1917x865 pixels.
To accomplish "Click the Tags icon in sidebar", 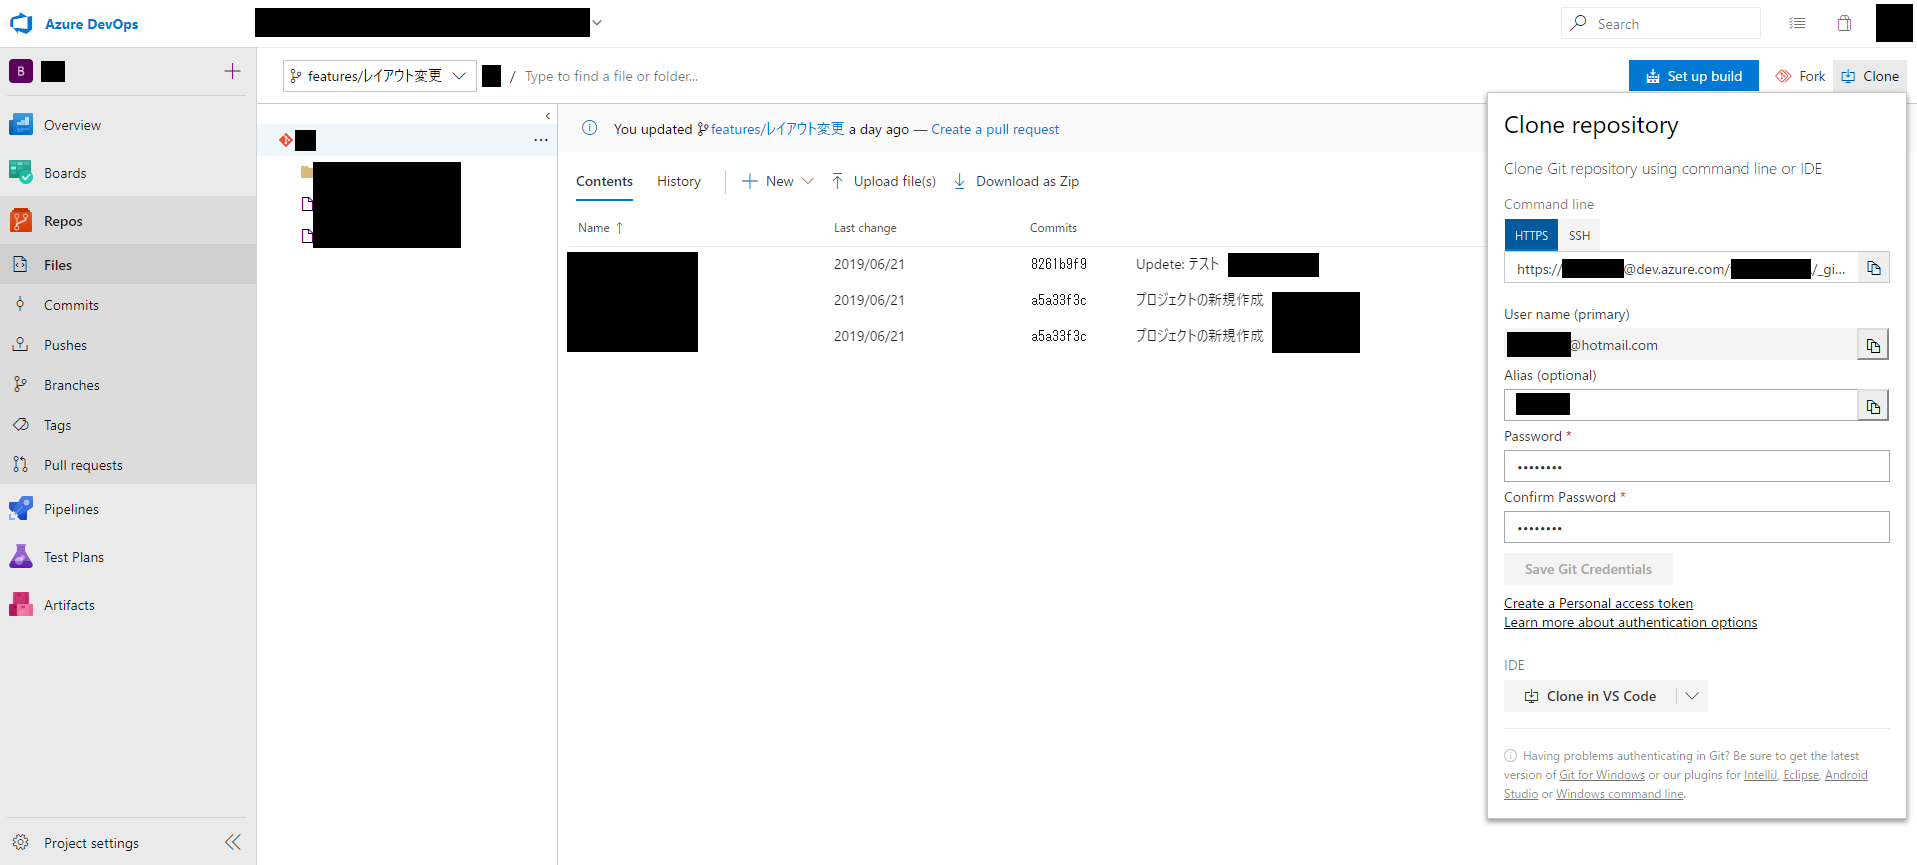I will (x=20, y=425).
